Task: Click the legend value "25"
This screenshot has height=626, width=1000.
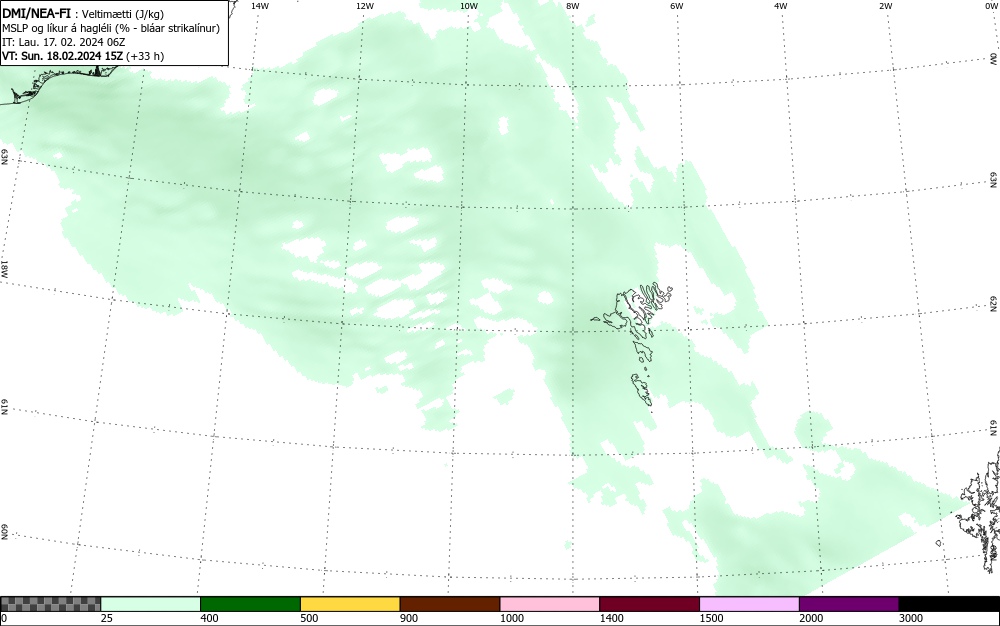Action: click(107, 618)
